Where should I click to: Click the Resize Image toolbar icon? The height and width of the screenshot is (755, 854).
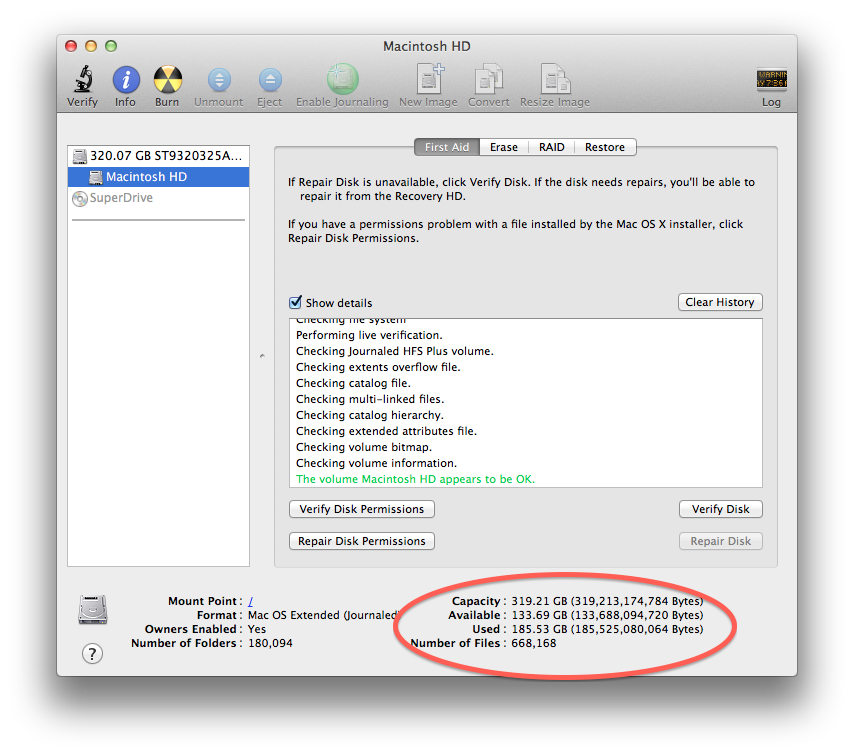point(555,79)
